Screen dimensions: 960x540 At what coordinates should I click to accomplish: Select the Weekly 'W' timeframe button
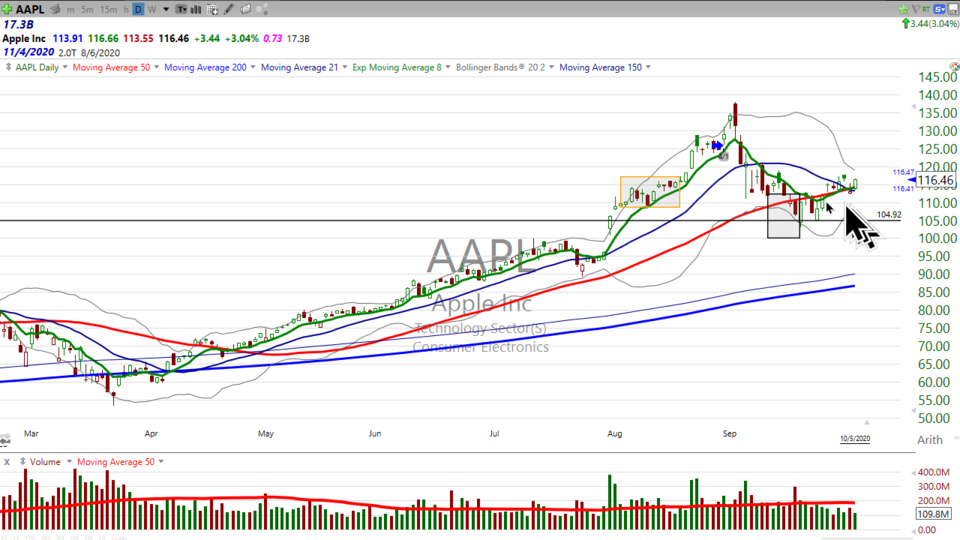point(152,10)
